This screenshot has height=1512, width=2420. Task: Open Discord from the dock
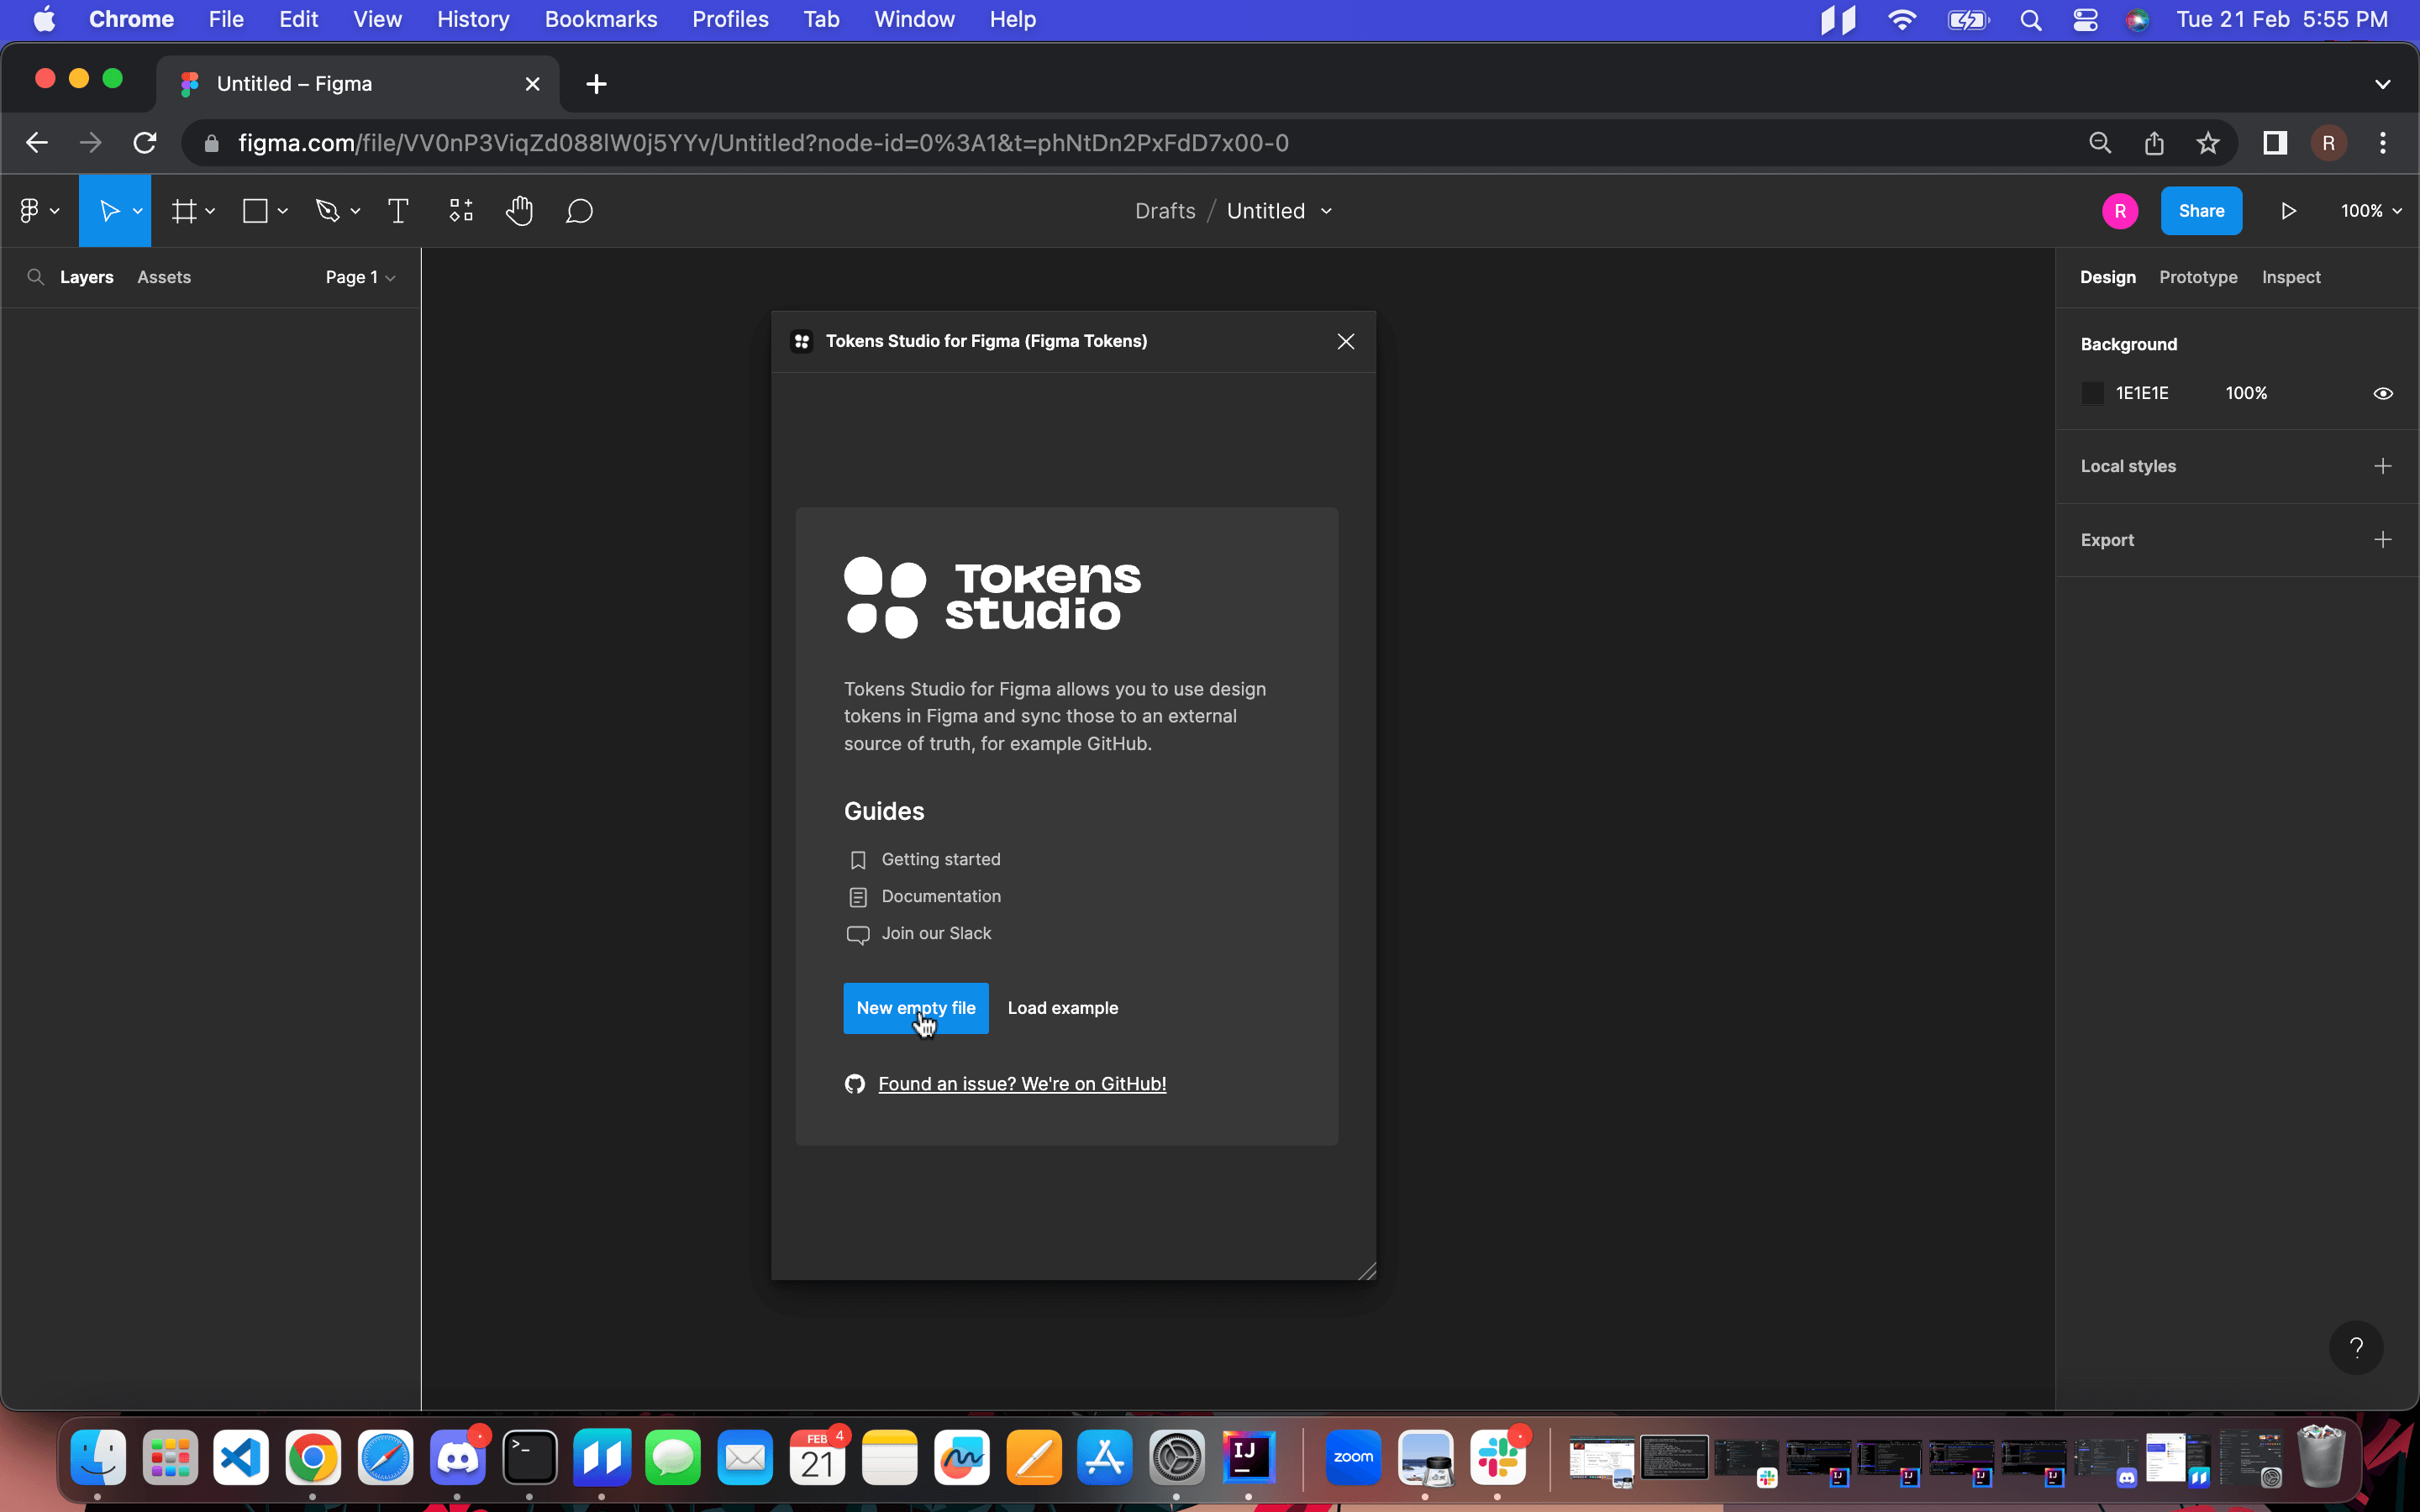pos(458,1458)
